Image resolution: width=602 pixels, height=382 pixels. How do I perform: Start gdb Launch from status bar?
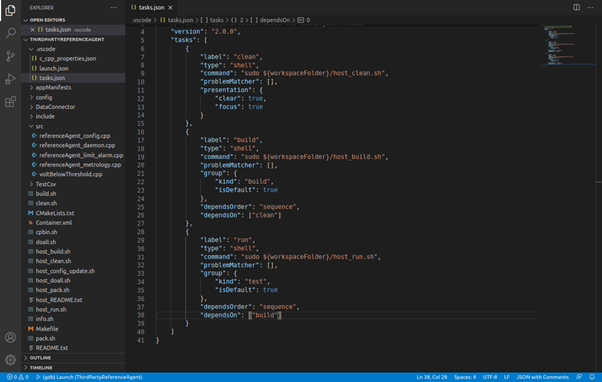point(89,377)
